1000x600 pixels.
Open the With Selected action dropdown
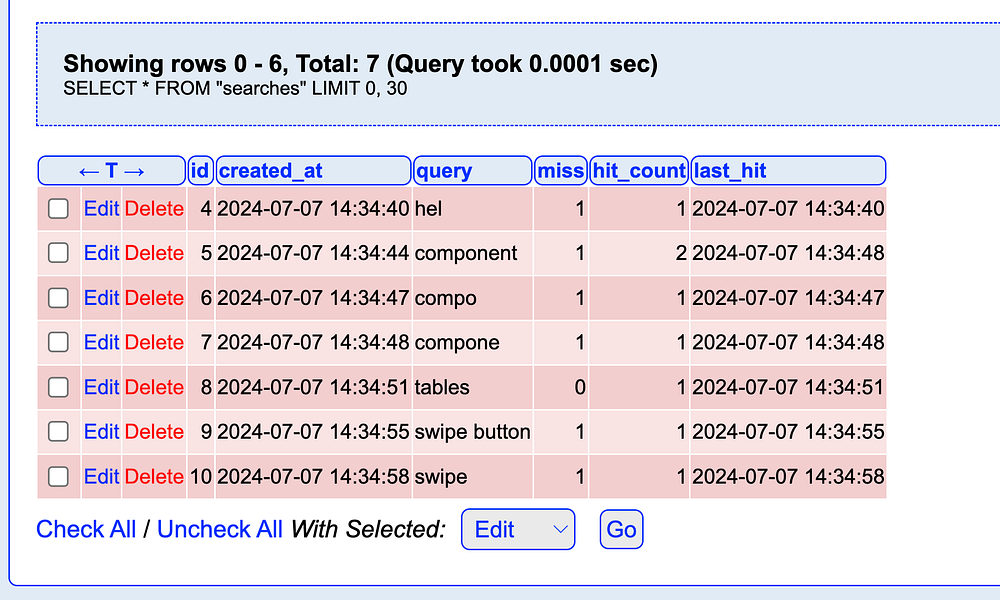pos(518,529)
